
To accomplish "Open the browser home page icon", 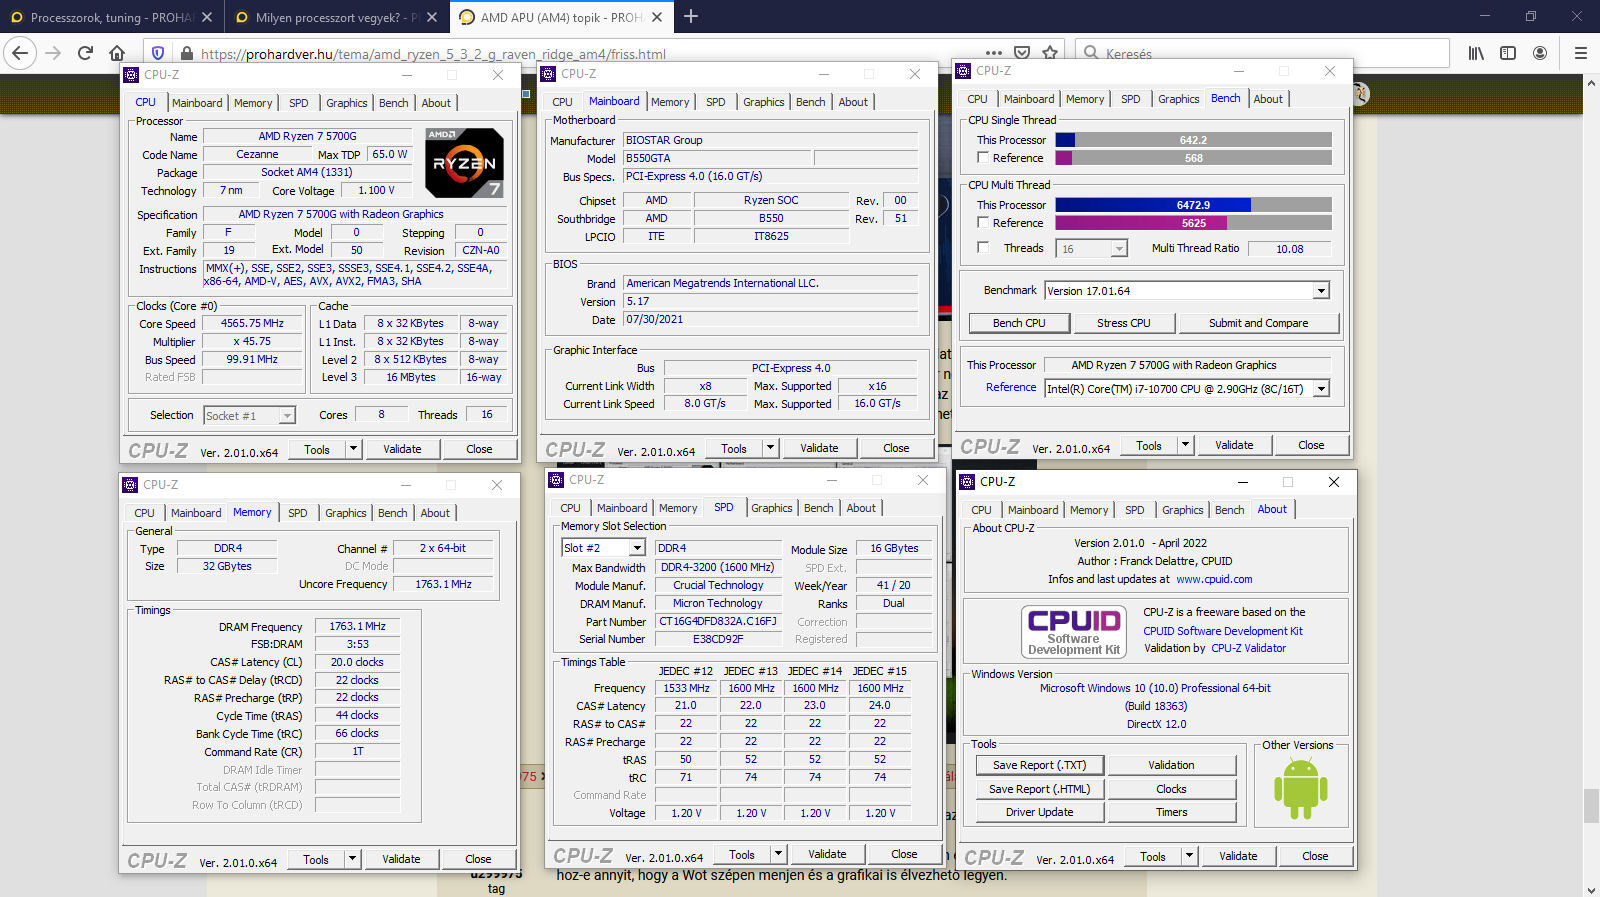I will [x=117, y=53].
